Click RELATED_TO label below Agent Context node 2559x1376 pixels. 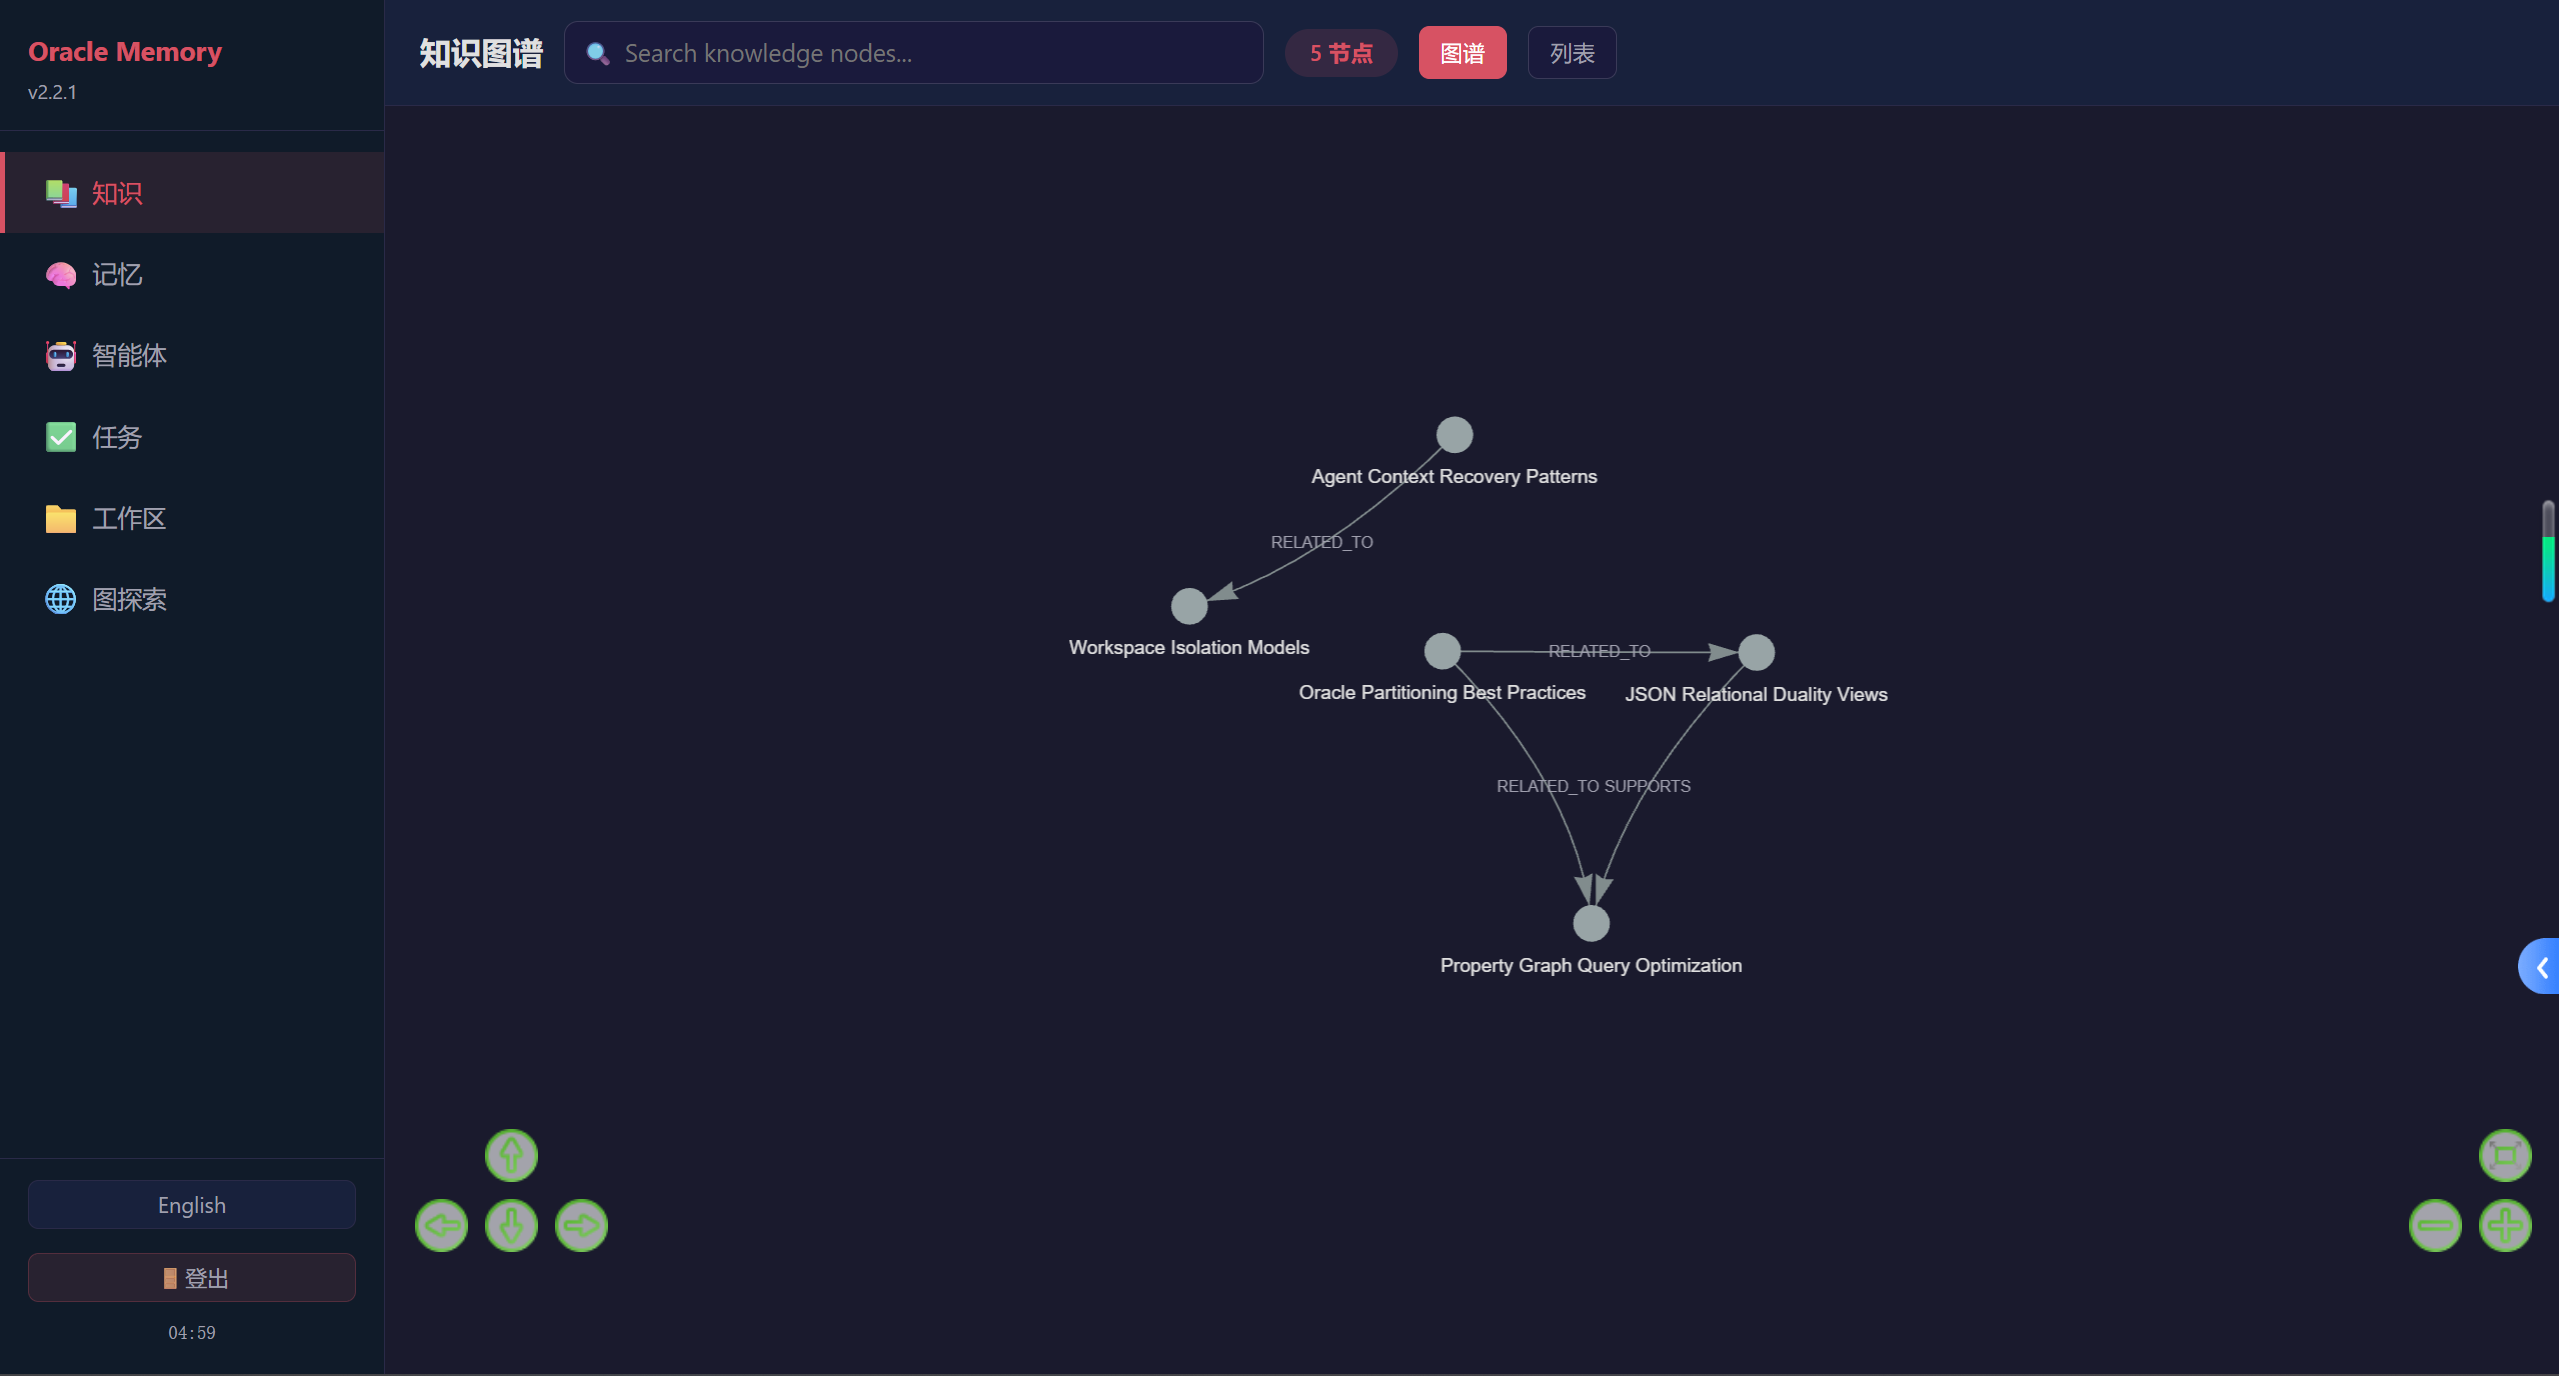pos(1322,542)
